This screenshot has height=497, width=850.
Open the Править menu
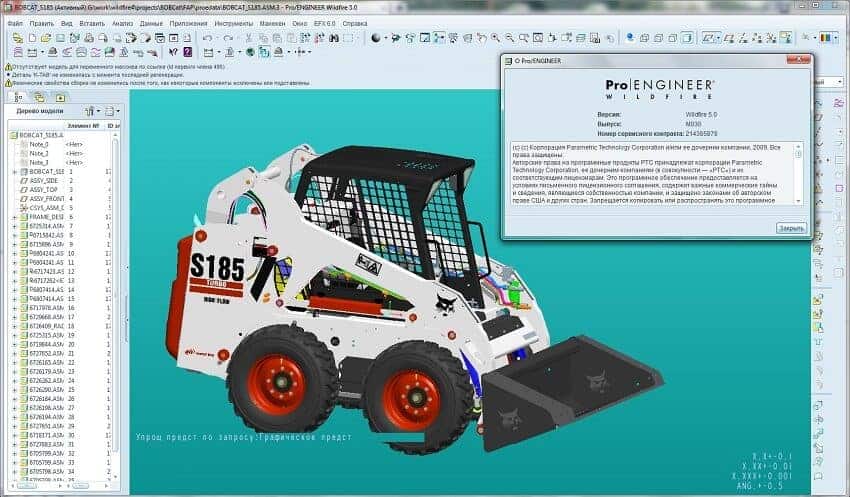[41, 24]
